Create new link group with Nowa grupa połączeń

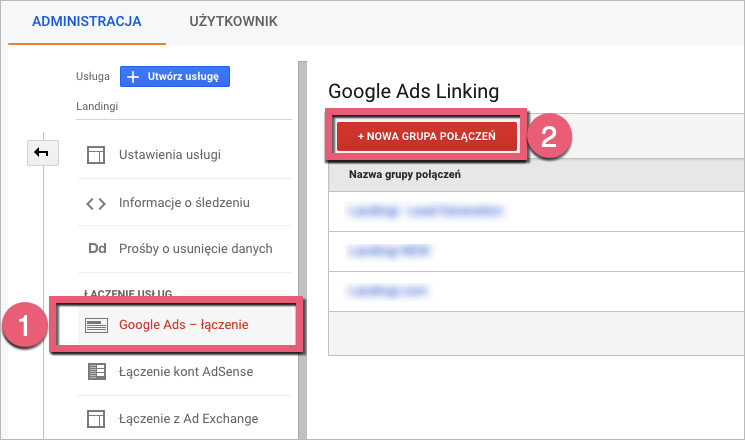pyautogui.click(x=426, y=136)
